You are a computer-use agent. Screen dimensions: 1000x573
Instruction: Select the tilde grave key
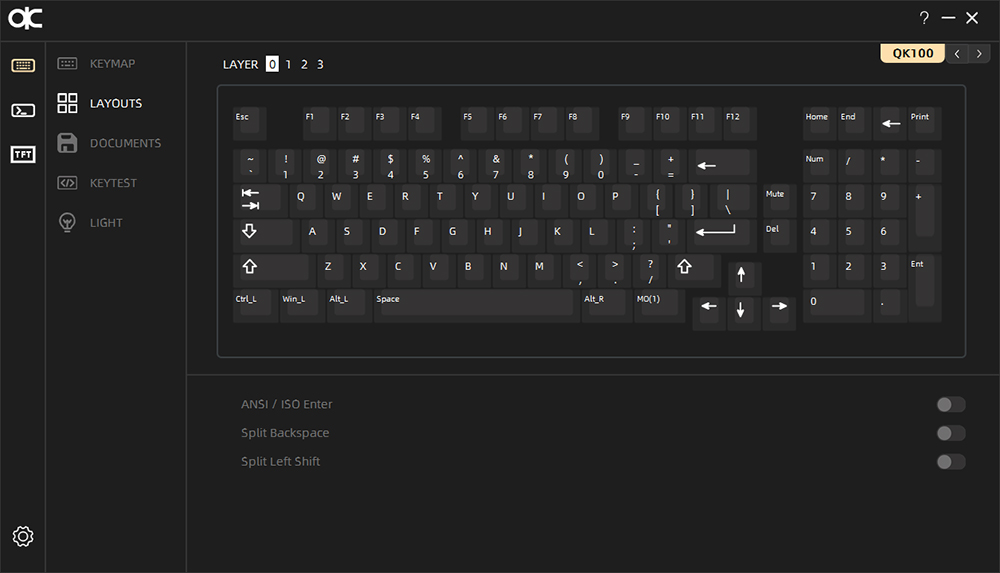pos(251,166)
